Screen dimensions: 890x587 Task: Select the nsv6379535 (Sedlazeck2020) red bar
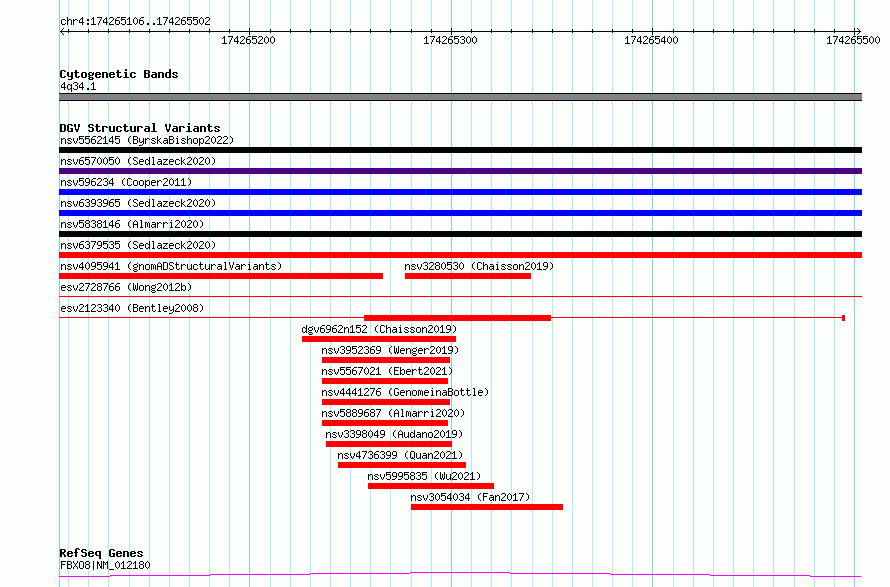(x=460, y=255)
